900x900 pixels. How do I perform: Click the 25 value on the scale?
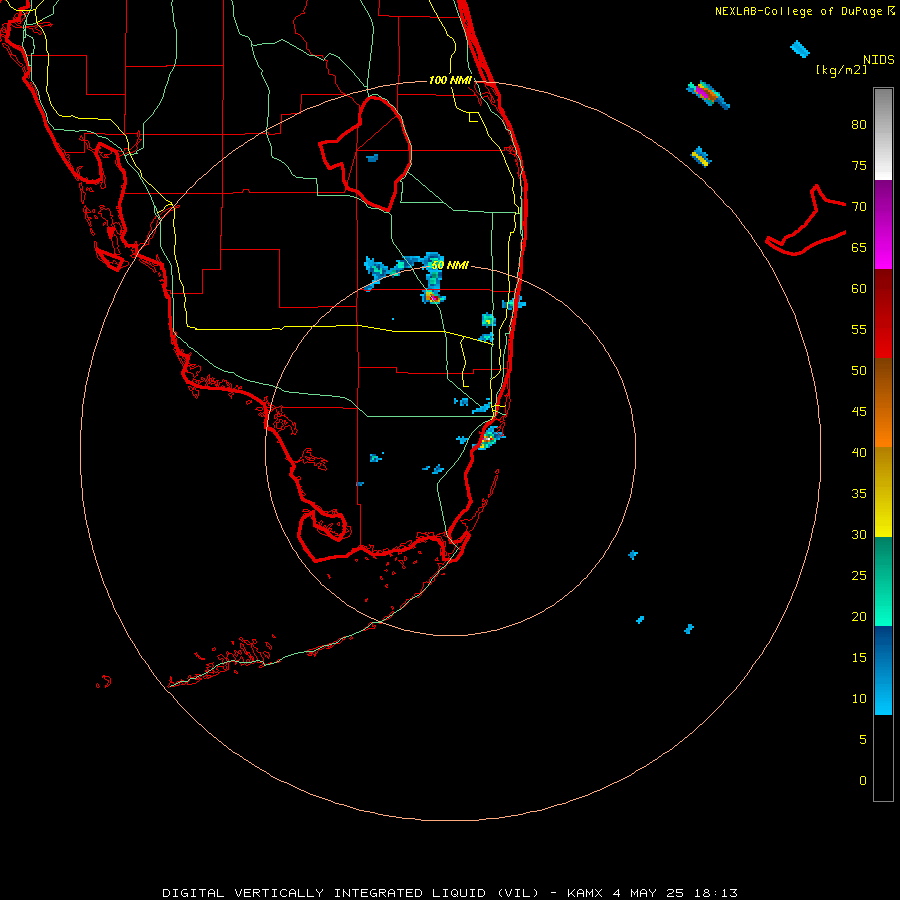859,575
